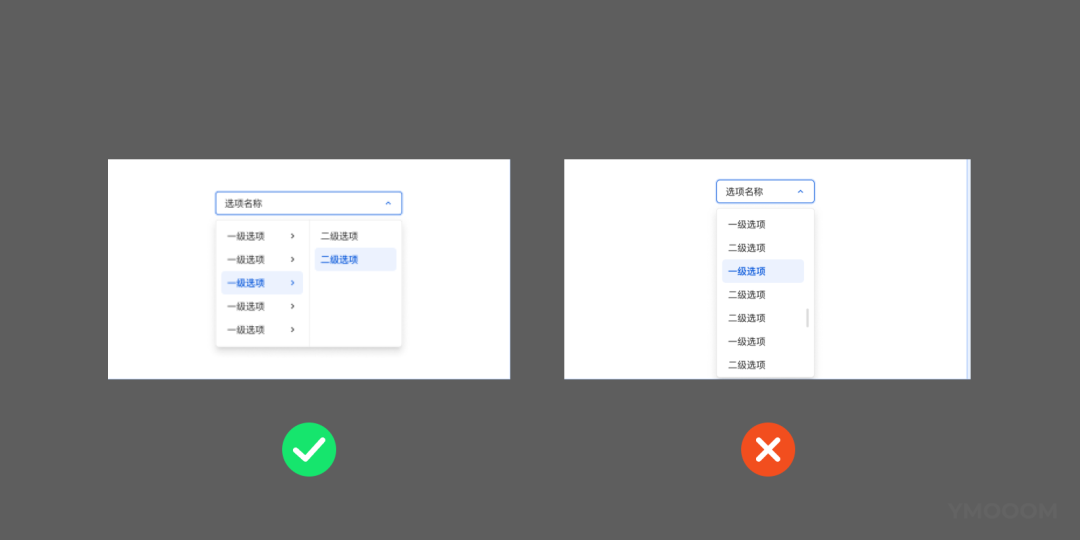The width and height of the screenshot is (1080, 540).
Task: Select the second item 二级选项 in the scrolling list
Action: coord(747,248)
